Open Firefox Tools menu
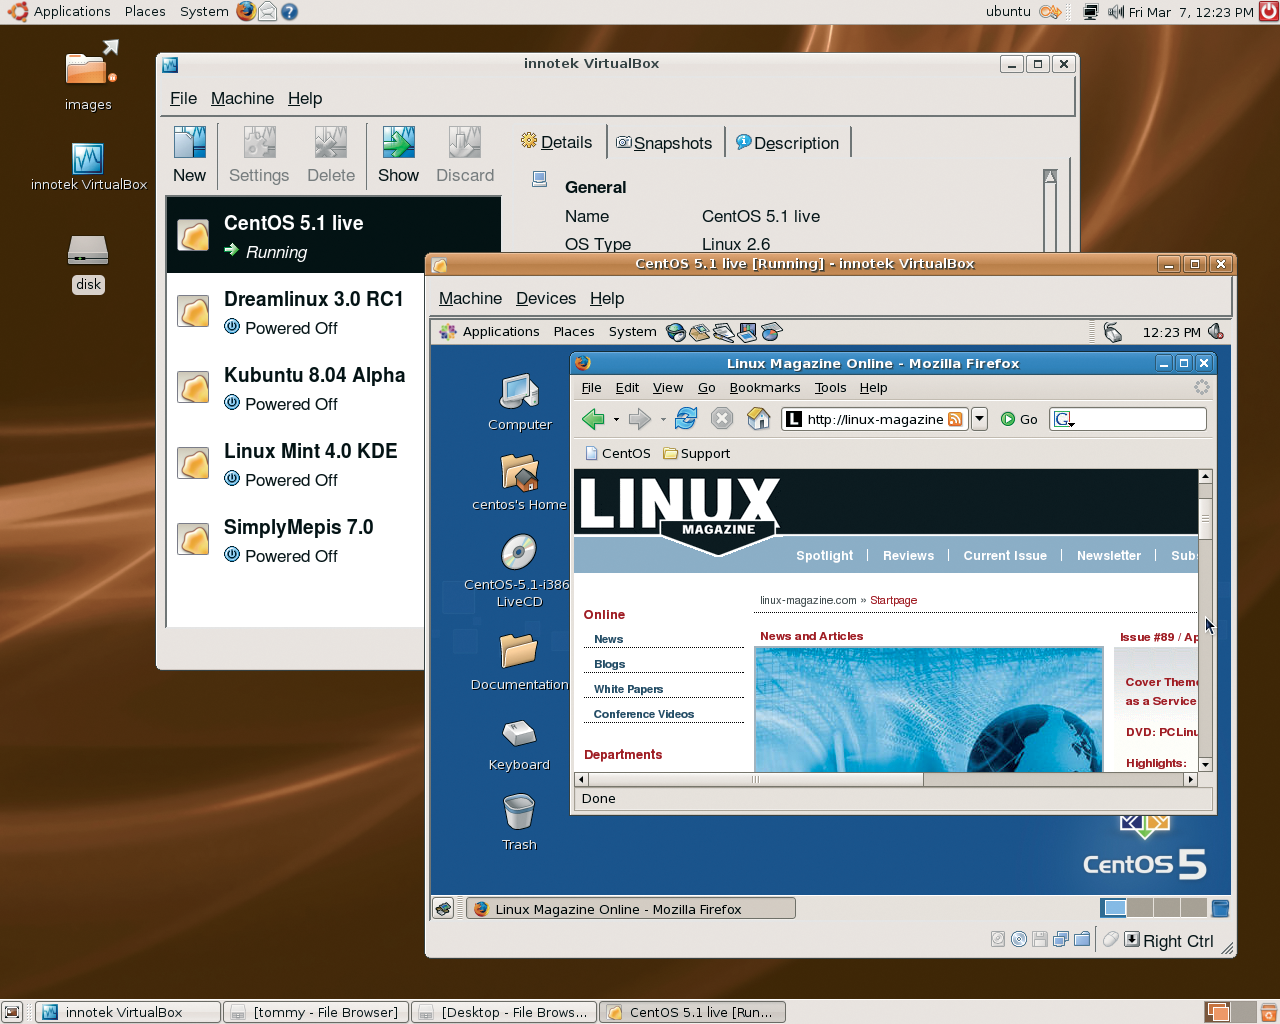This screenshot has height=1024, width=1280. coord(830,388)
